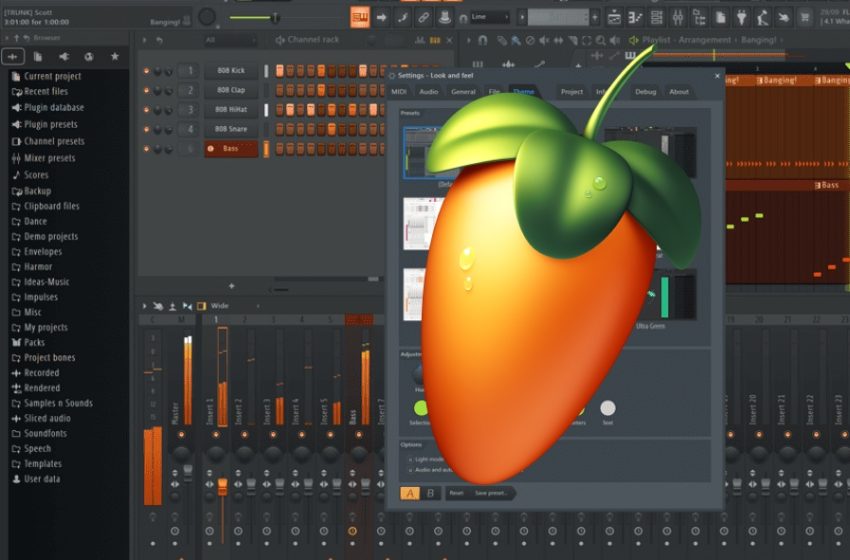
Task: Mute the 808 Clap channel
Action: pyautogui.click(x=146, y=90)
